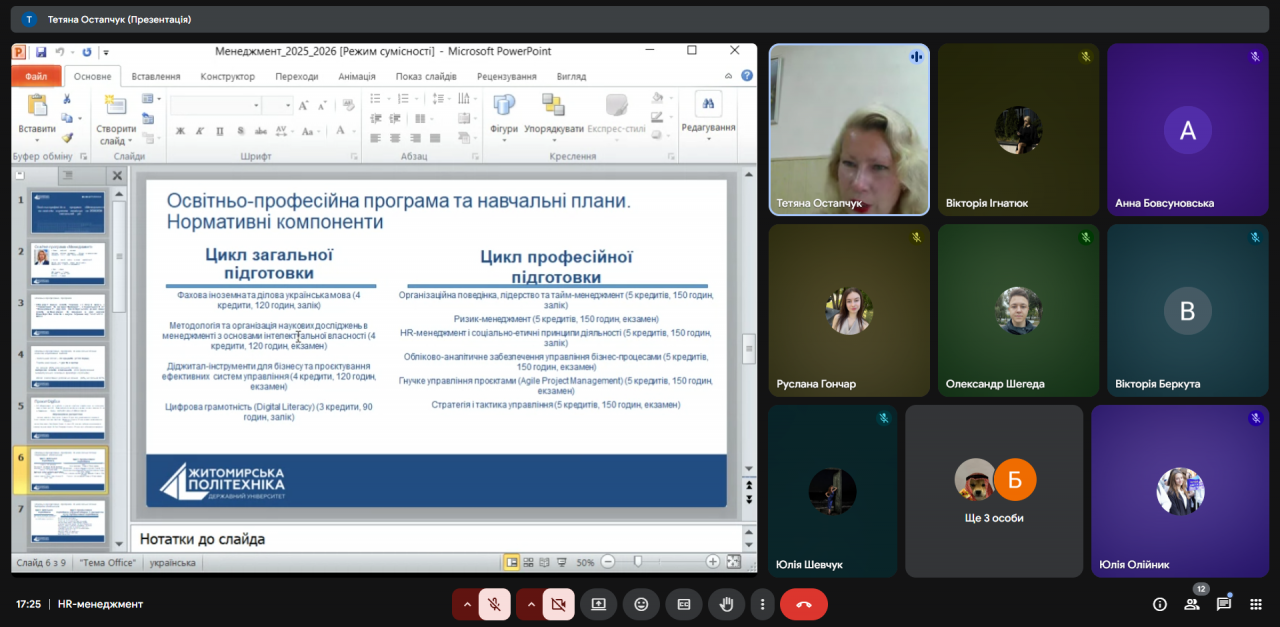This screenshot has width=1280, height=627.
Task: Switch to the Вставлення ribbon tab
Action: point(156,76)
